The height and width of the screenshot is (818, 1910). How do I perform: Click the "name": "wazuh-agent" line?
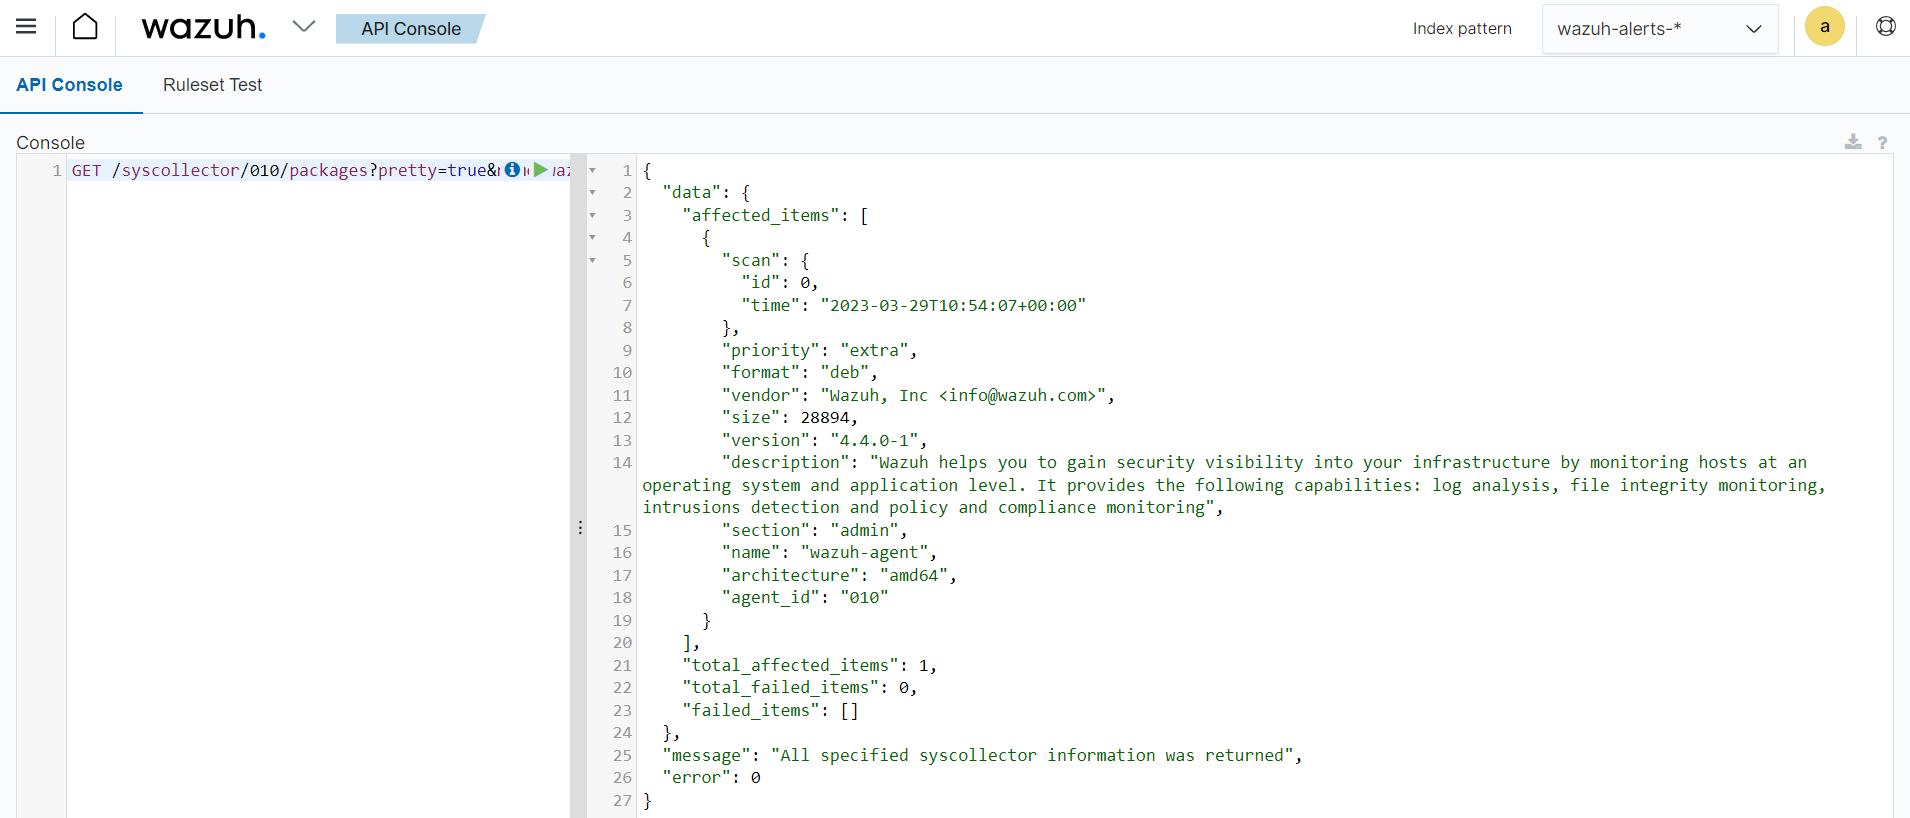[x=829, y=552]
